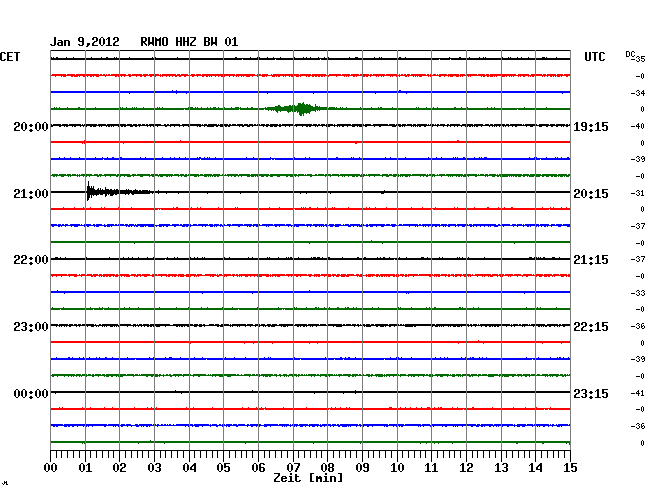Click the Zeit [min] axis title
The image size is (650, 494).
coord(308,478)
